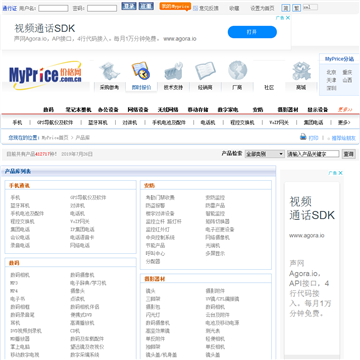This screenshot has width=360, height=360.
Task: Click 网络电话 in the 手机通讯 list
Action: (80, 246)
